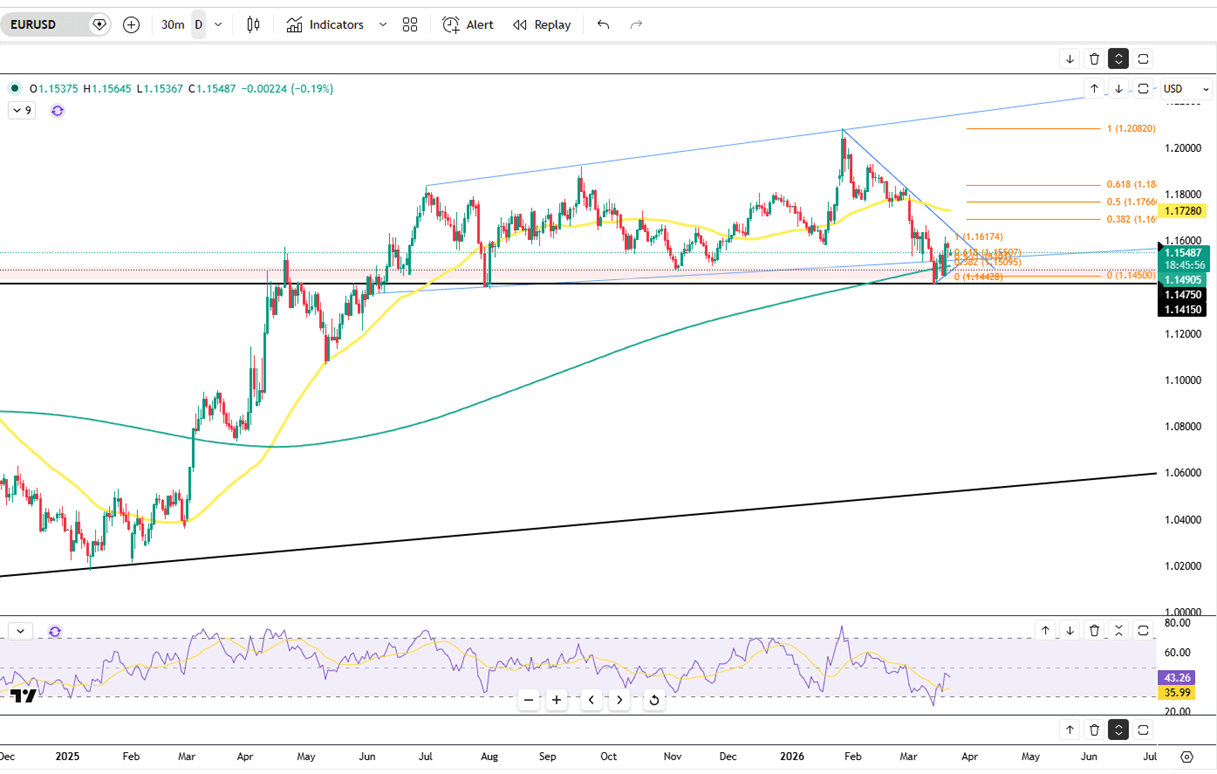Reset the chart view
This screenshot has height=774, width=1217.
pos(654,700)
